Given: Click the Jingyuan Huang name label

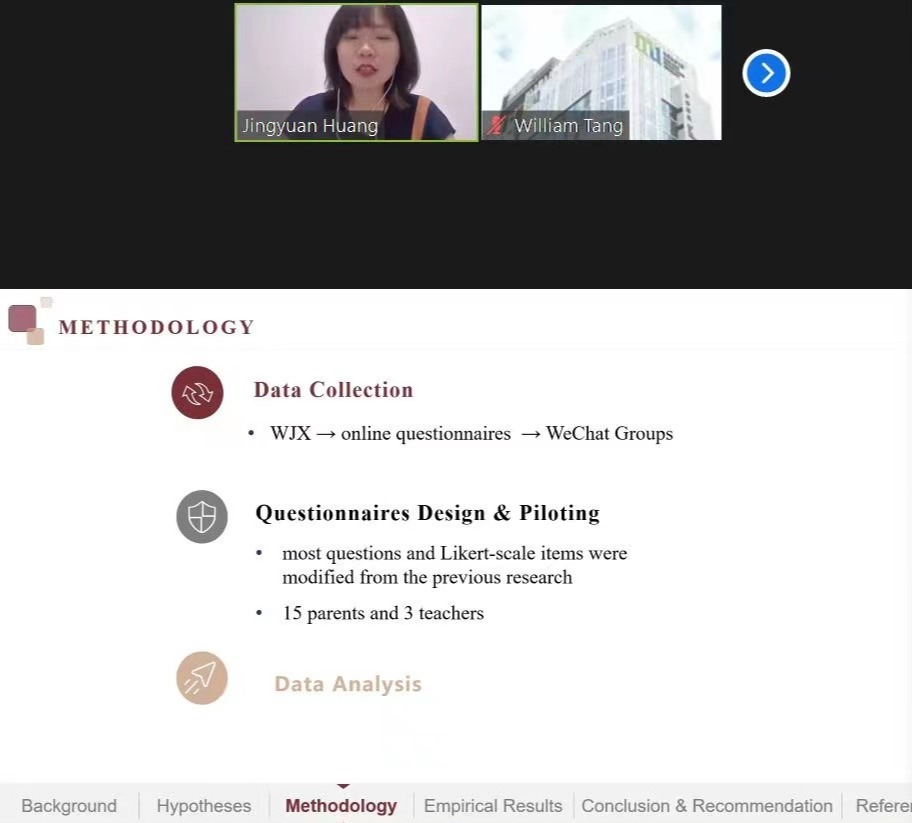Looking at the screenshot, I should [310, 126].
